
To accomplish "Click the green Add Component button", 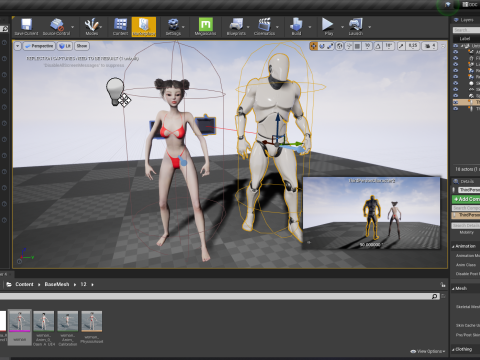I will tap(466, 199).
